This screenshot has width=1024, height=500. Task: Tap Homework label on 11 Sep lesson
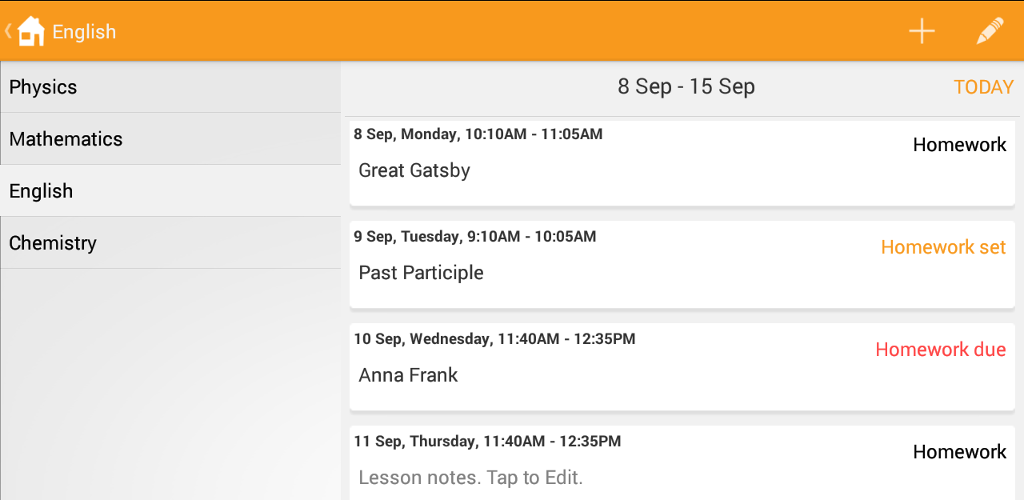tap(959, 452)
